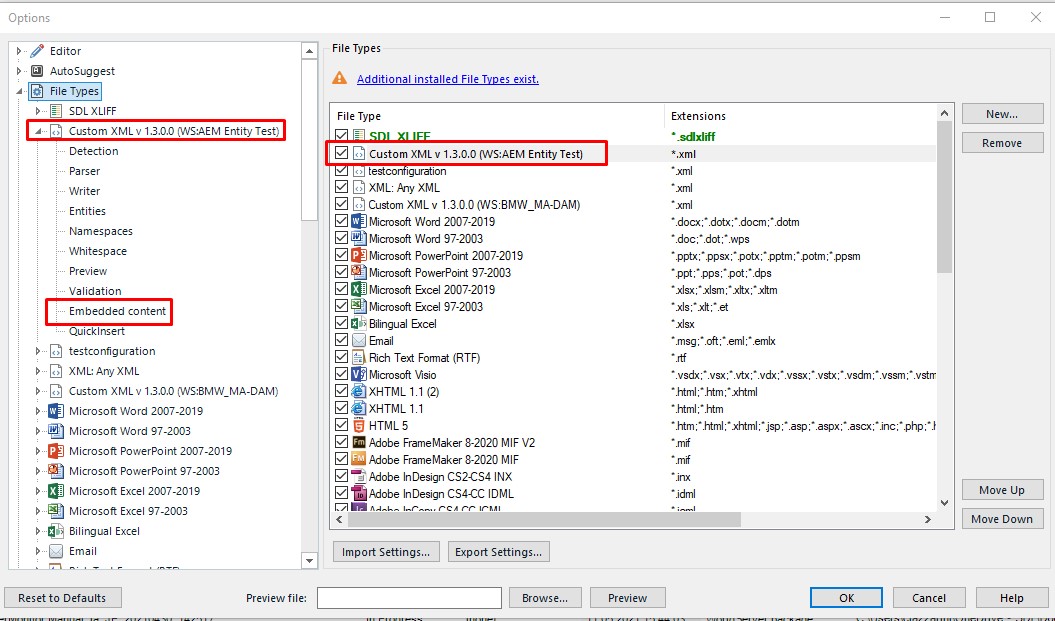1055x621 pixels.
Task: Uncheck the Bilingual Excel file type checkbox
Action: 342,324
